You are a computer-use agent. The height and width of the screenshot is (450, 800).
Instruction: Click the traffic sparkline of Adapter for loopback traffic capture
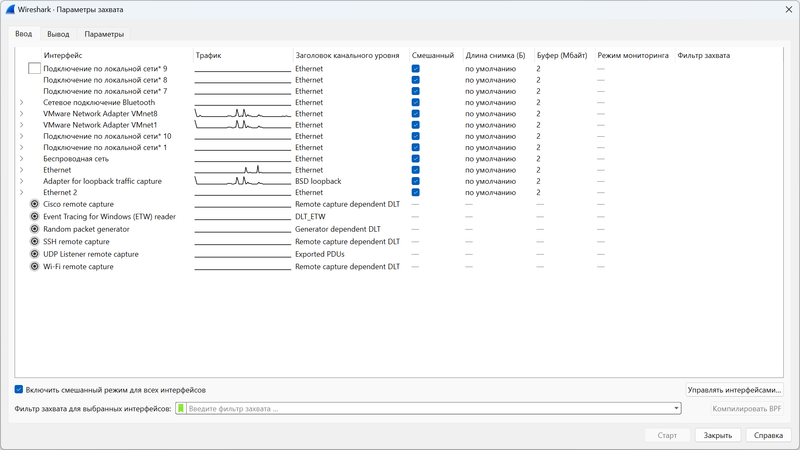242,181
